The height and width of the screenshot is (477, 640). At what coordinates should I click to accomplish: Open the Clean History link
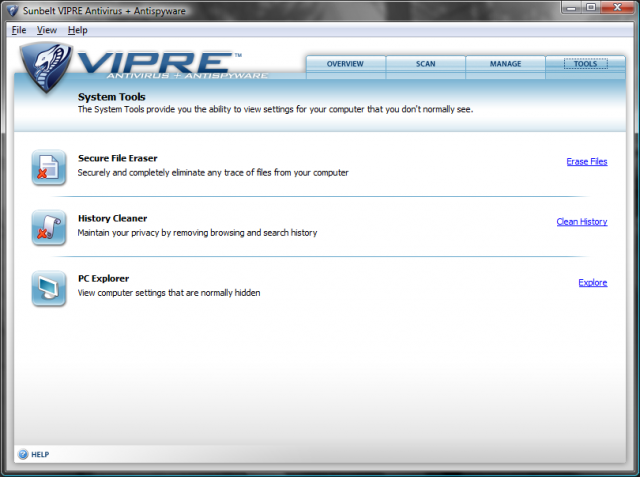click(582, 222)
